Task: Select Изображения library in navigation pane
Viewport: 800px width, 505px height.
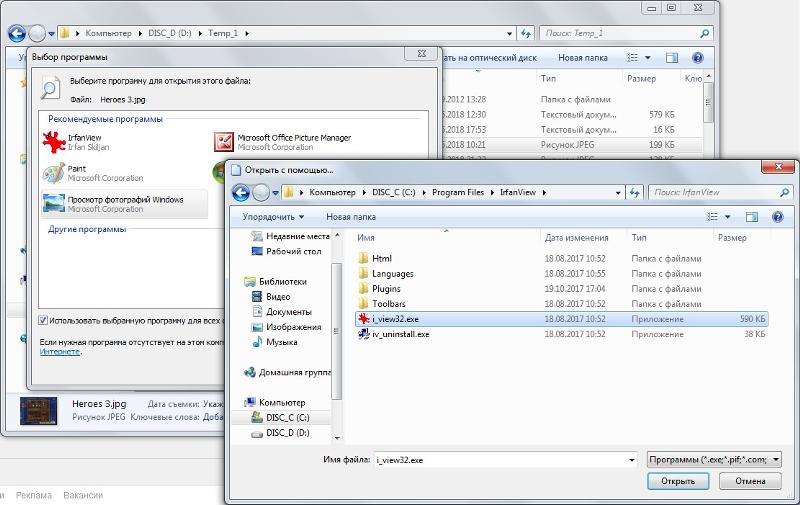Action: coord(287,327)
